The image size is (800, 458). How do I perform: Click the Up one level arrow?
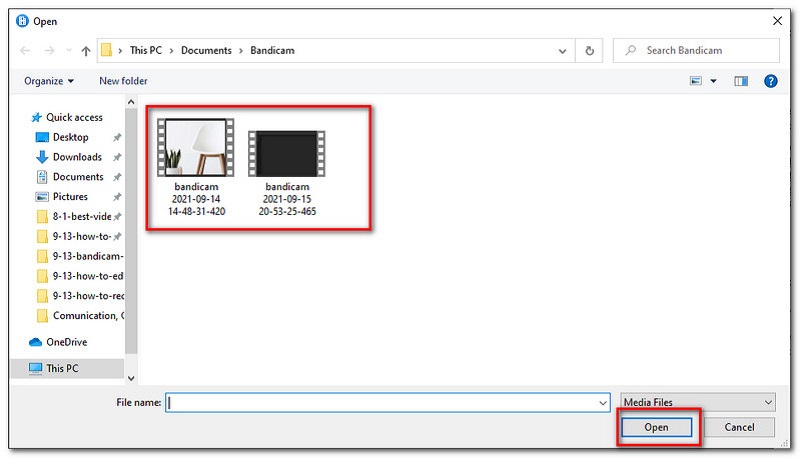pyautogui.click(x=86, y=51)
